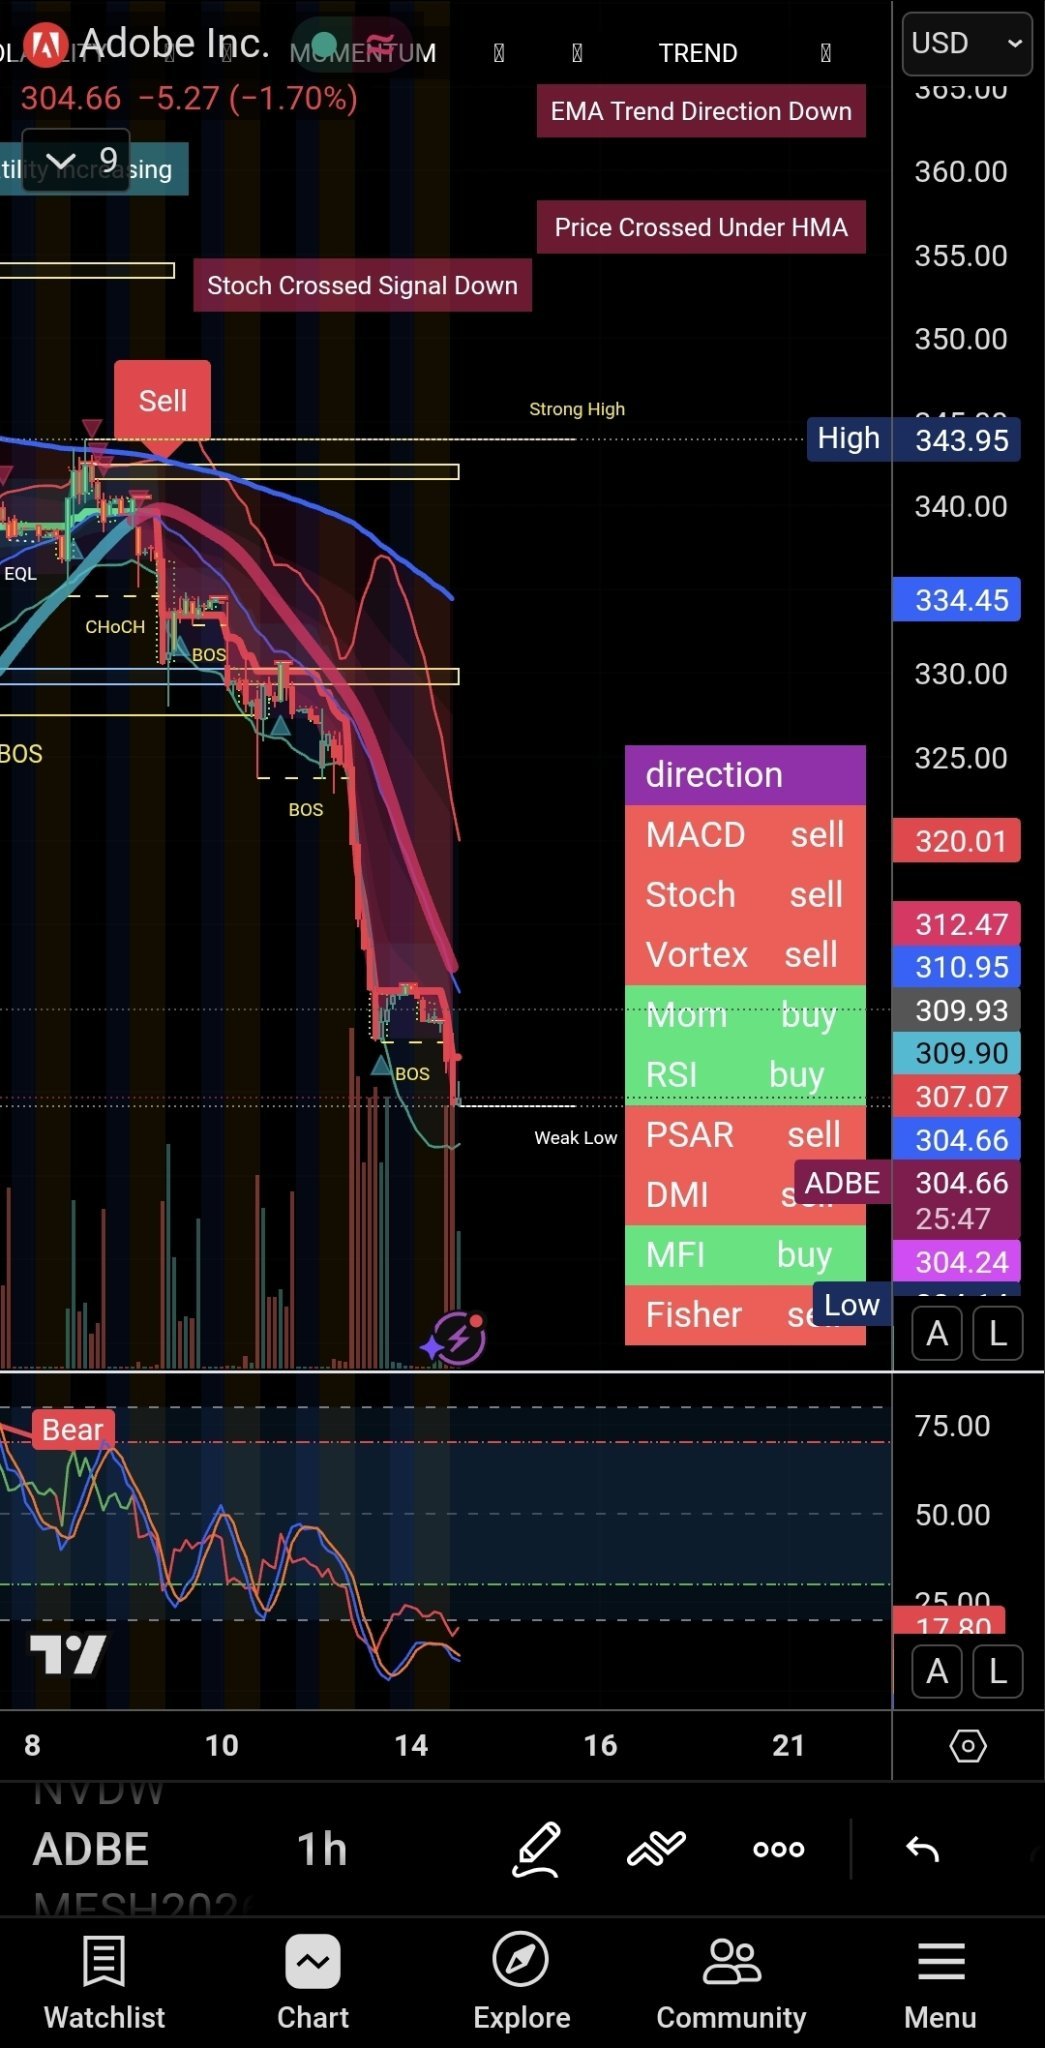The width and height of the screenshot is (1045, 2048).
Task: Tap the Price Crossed Under HMA label
Action: tap(701, 227)
